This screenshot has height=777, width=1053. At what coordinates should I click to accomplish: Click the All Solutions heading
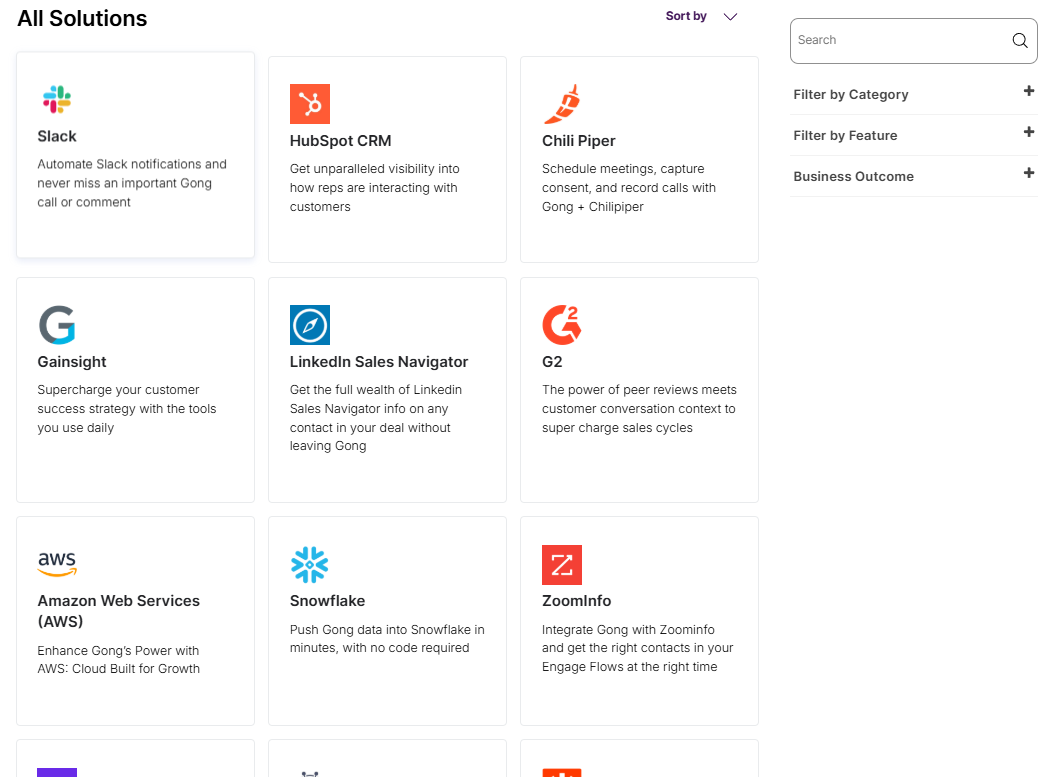(x=82, y=18)
